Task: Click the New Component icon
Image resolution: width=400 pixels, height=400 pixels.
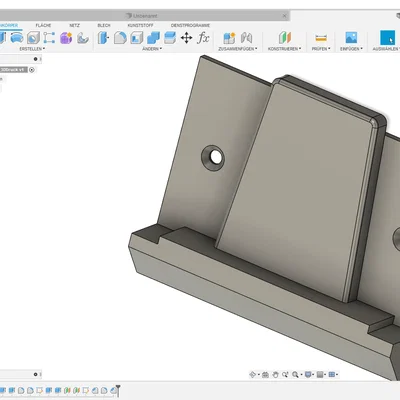Action: 229,38
